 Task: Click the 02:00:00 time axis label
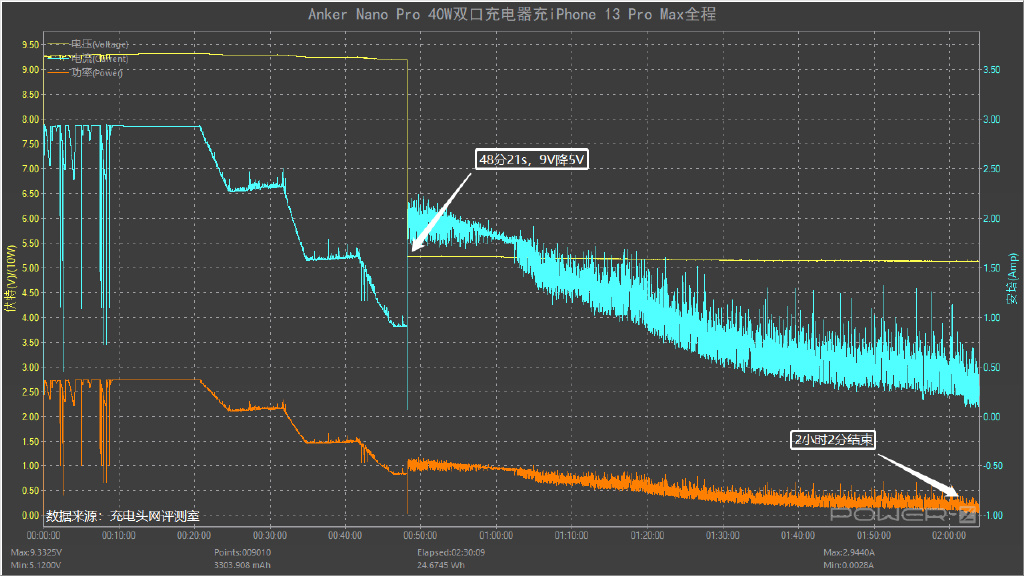(949, 536)
